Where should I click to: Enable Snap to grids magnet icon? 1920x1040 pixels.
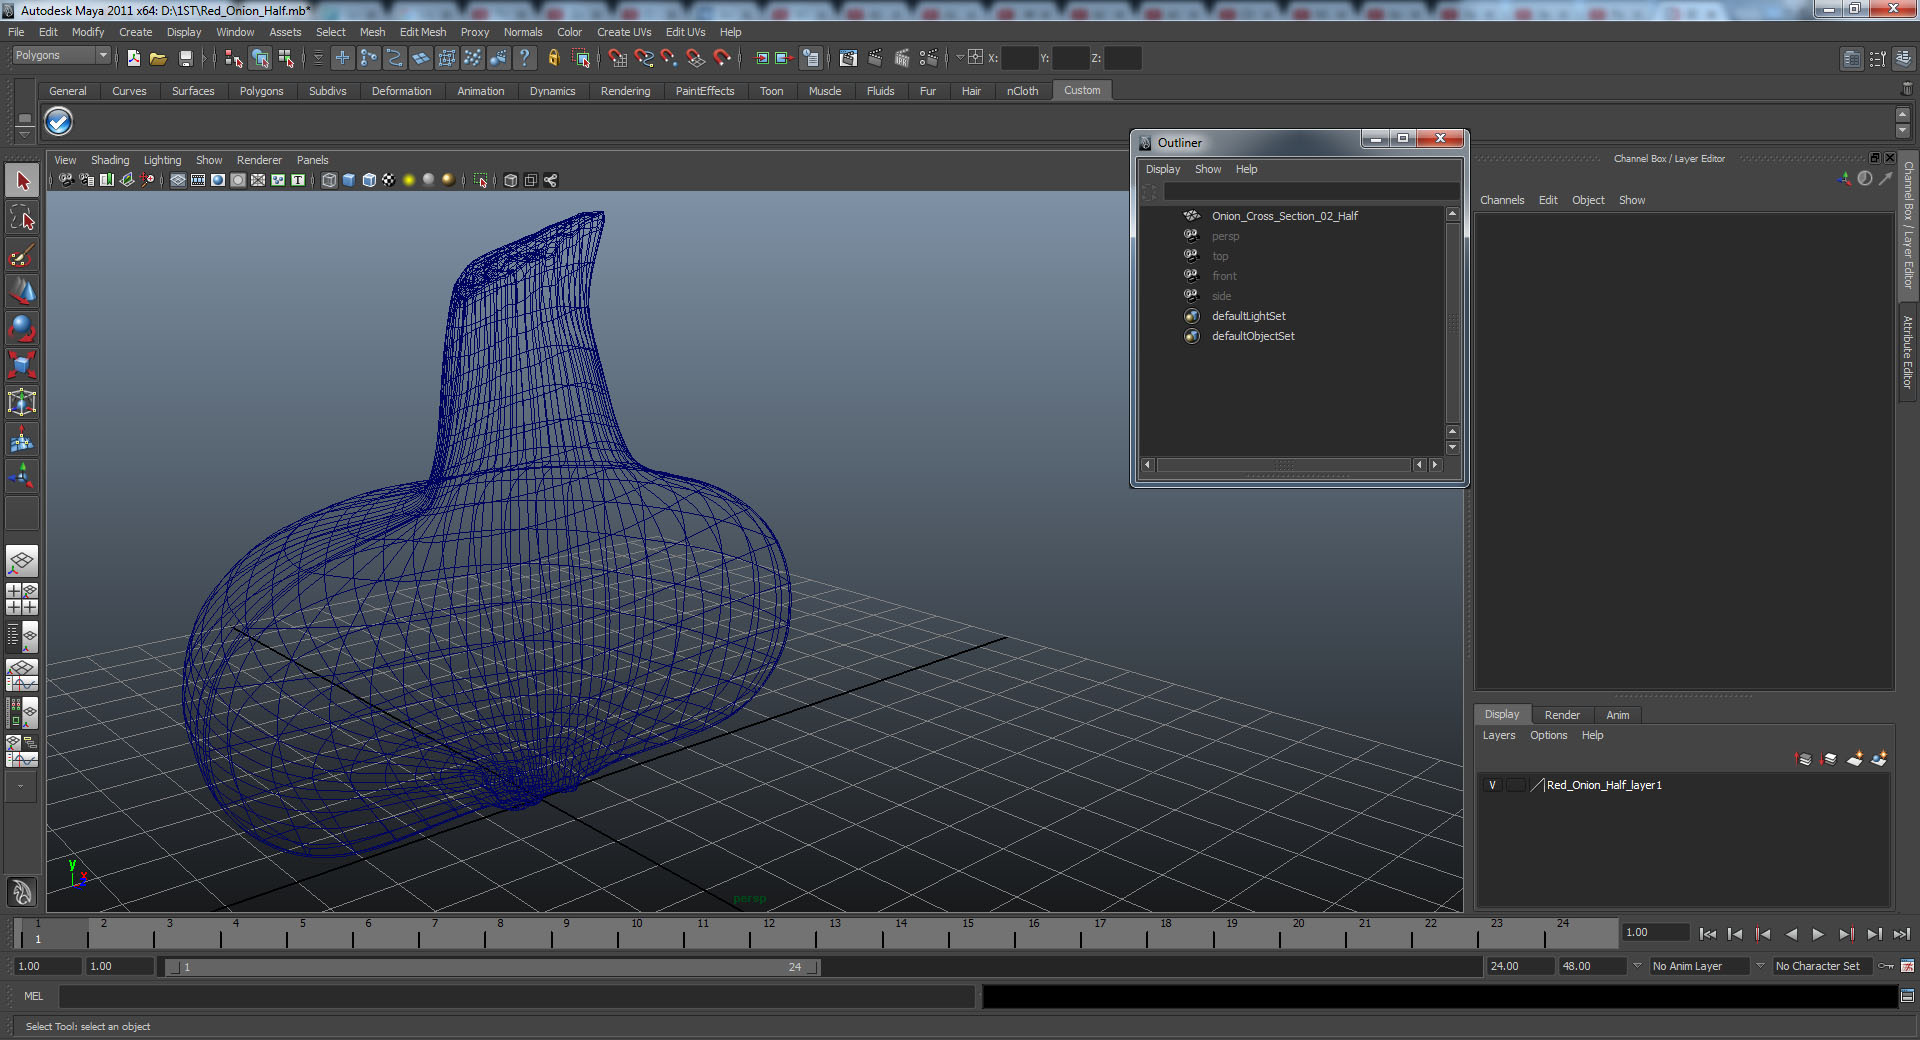(617, 58)
